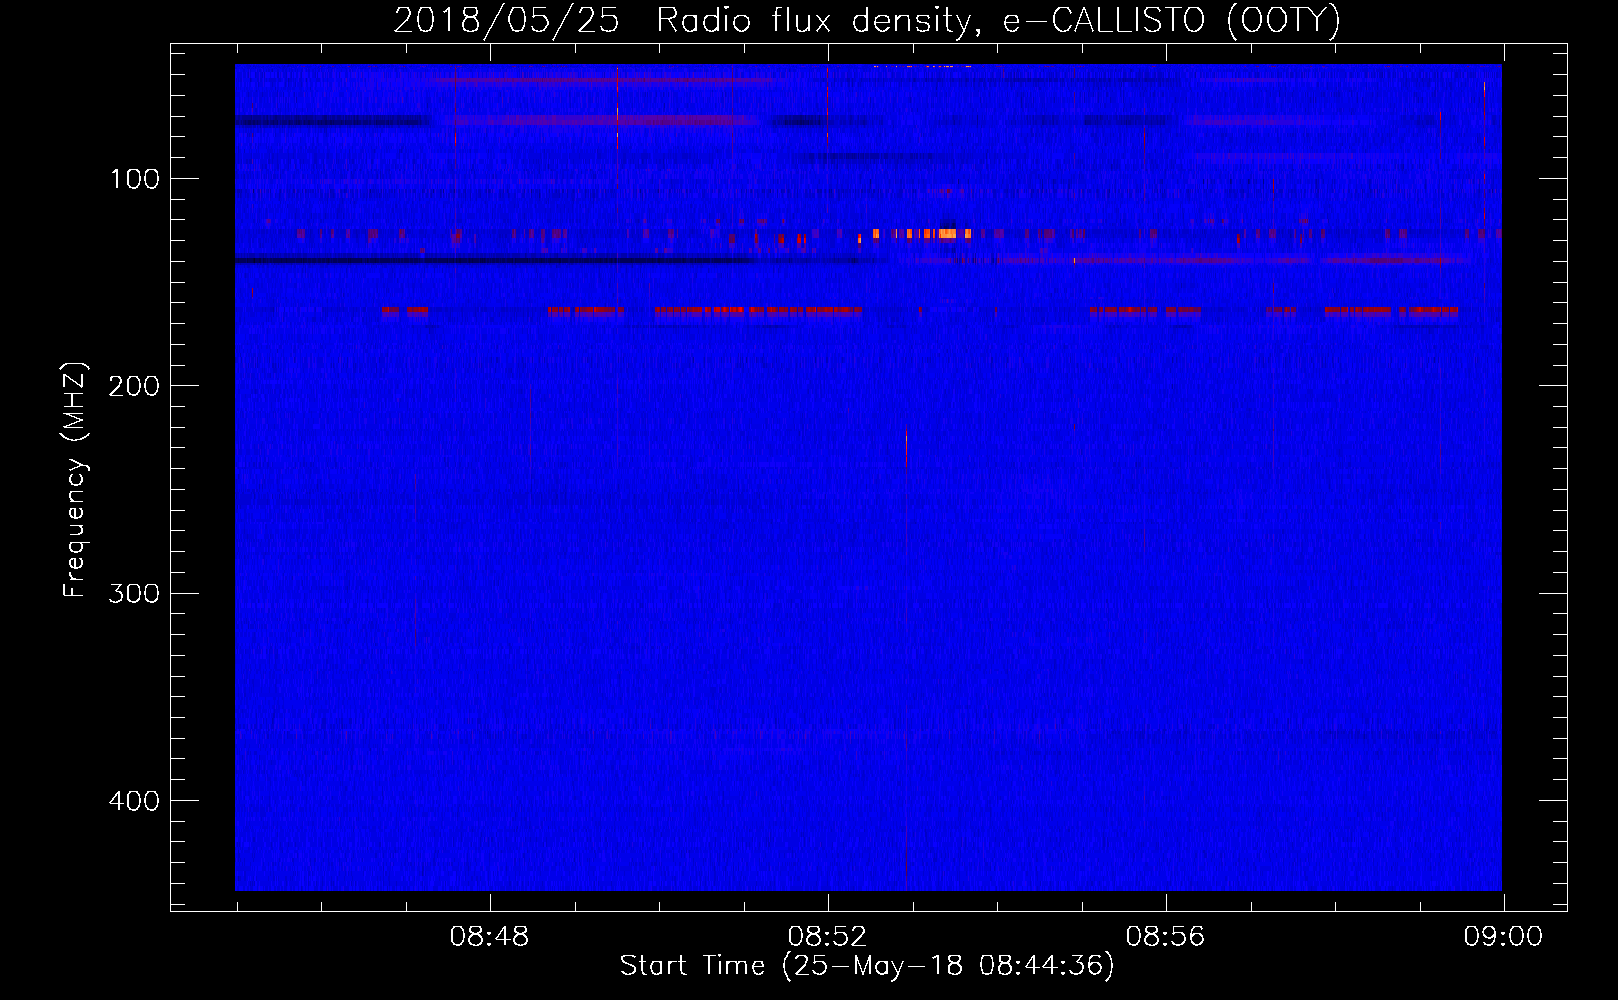Click the 09:00 time tick label
Screen dimensions: 1618x1000
coord(1503,937)
